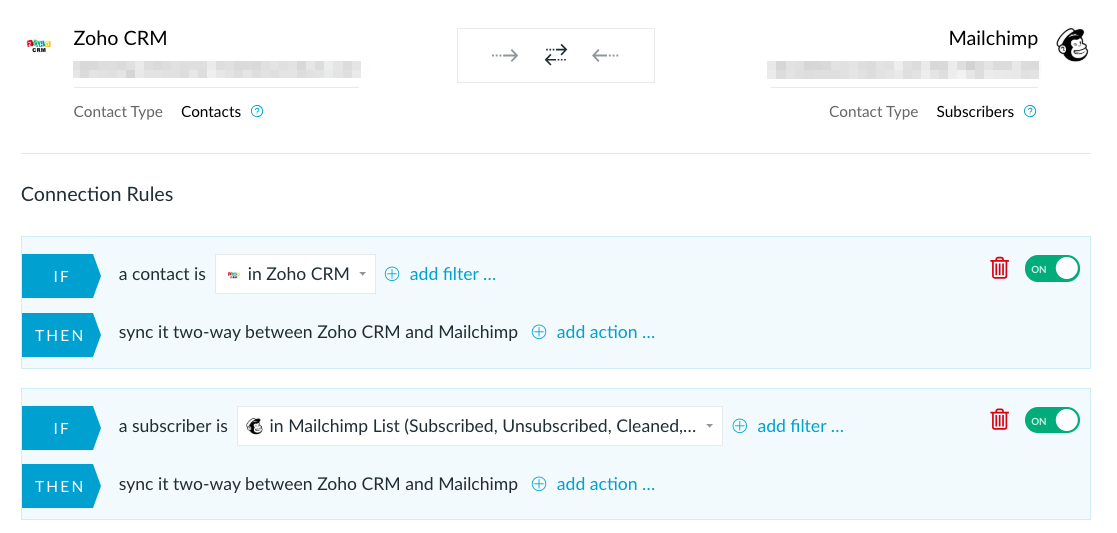
Task: Click the Contacts contact type value
Action: click(211, 112)
